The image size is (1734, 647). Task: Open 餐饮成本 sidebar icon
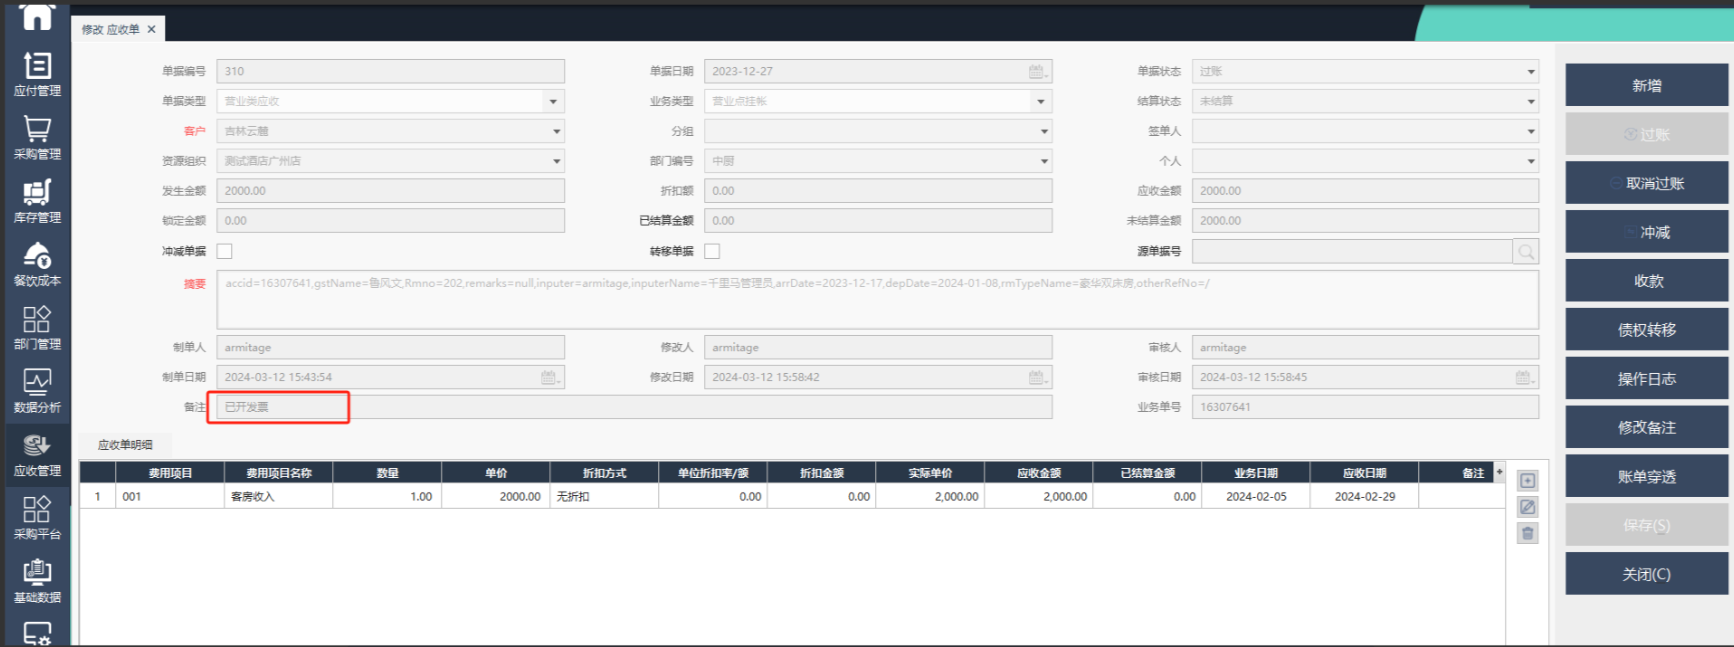[x=37, y=264]
